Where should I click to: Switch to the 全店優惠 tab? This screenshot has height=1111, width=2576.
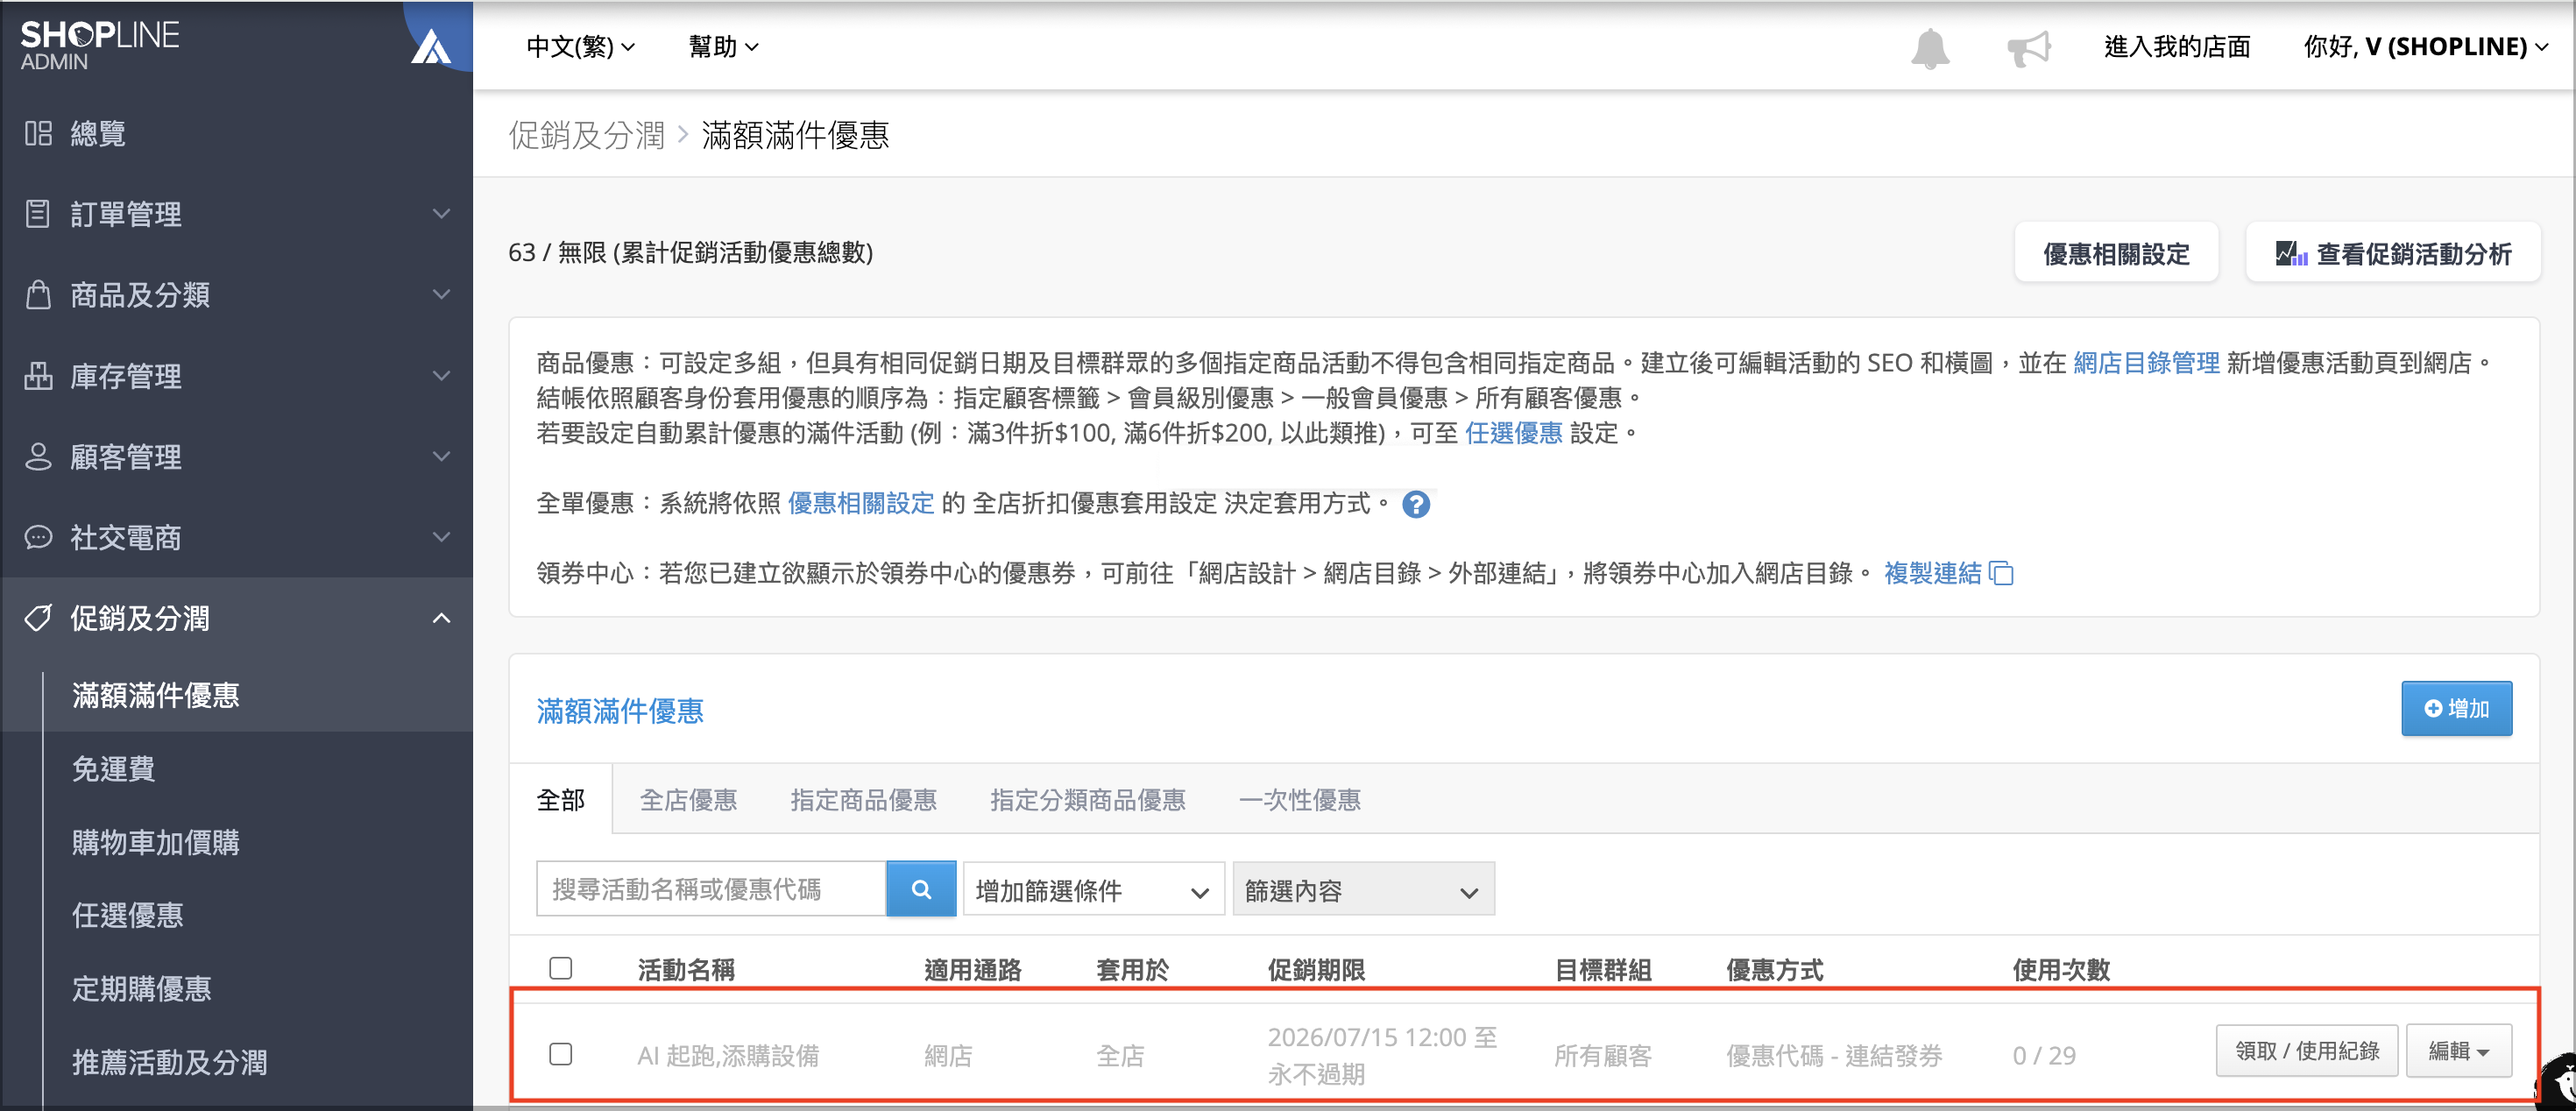(x=688, y=800)
